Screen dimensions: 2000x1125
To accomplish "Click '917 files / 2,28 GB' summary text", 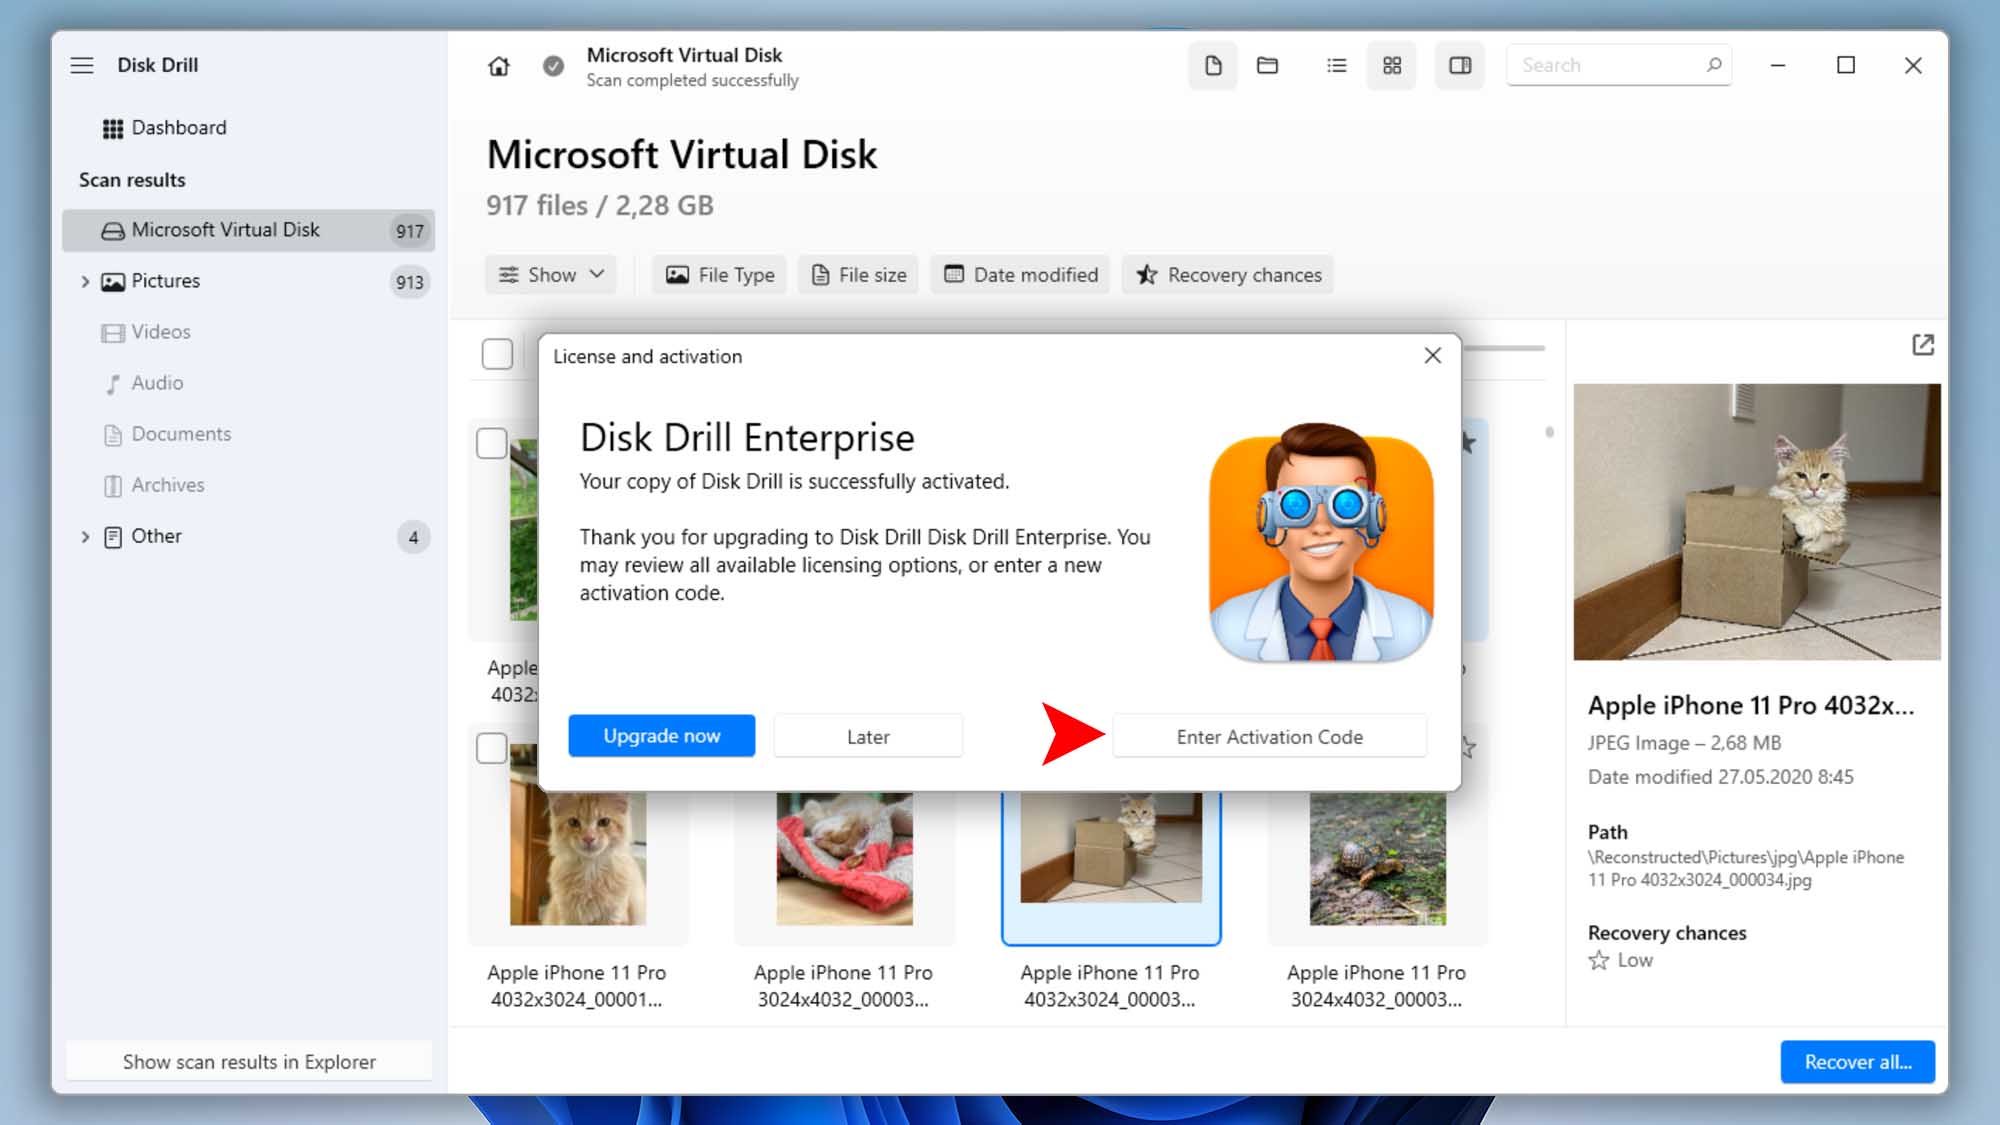I will (x=600, y=206).
